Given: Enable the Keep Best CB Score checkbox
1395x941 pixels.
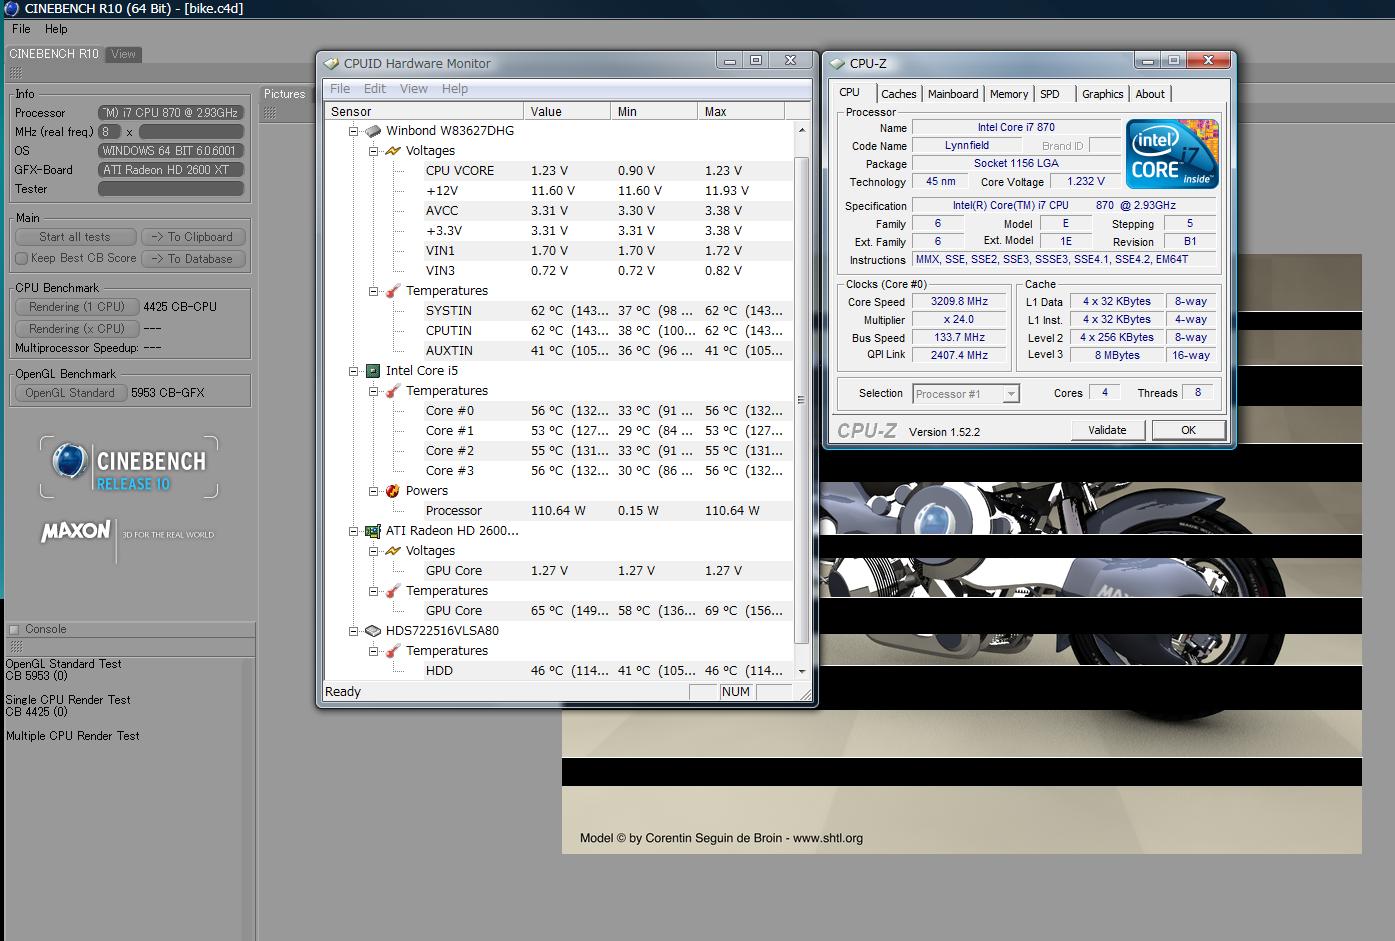Looking at the screenshot, I should (21, 258).
